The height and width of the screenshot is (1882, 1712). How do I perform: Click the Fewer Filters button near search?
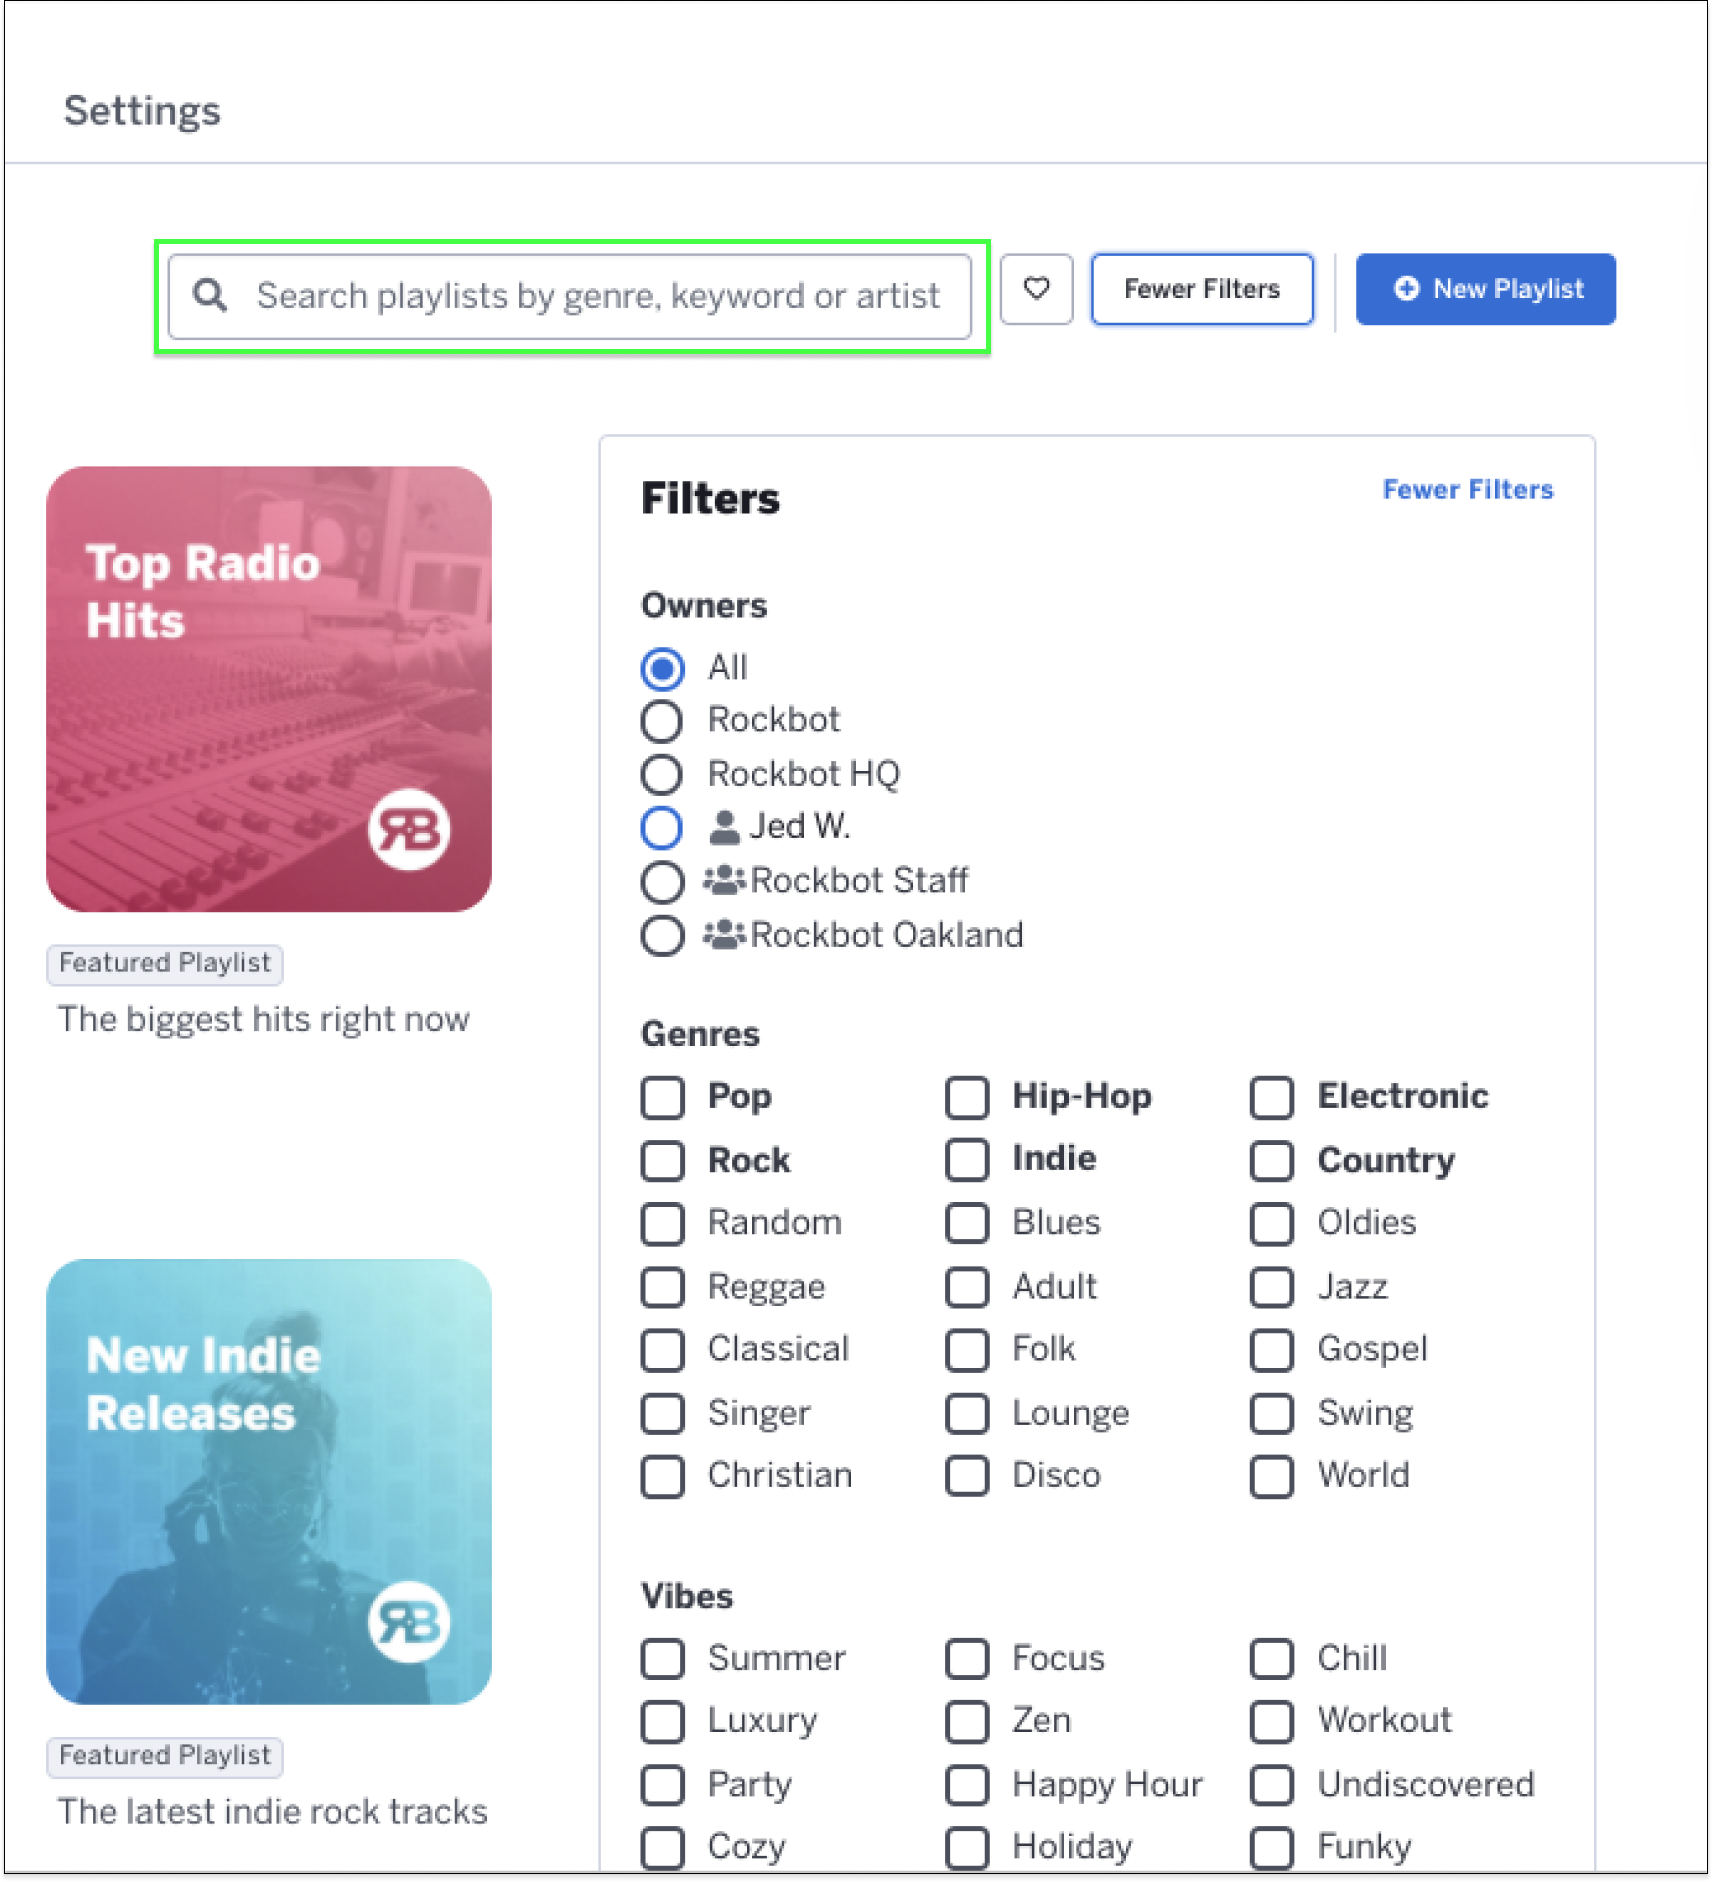[x=1201, y=289]
